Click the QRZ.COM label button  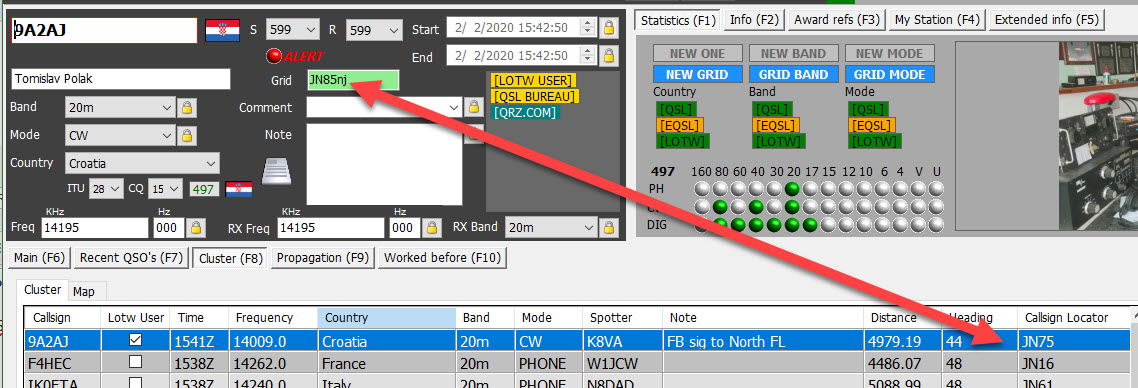(524, 113)
